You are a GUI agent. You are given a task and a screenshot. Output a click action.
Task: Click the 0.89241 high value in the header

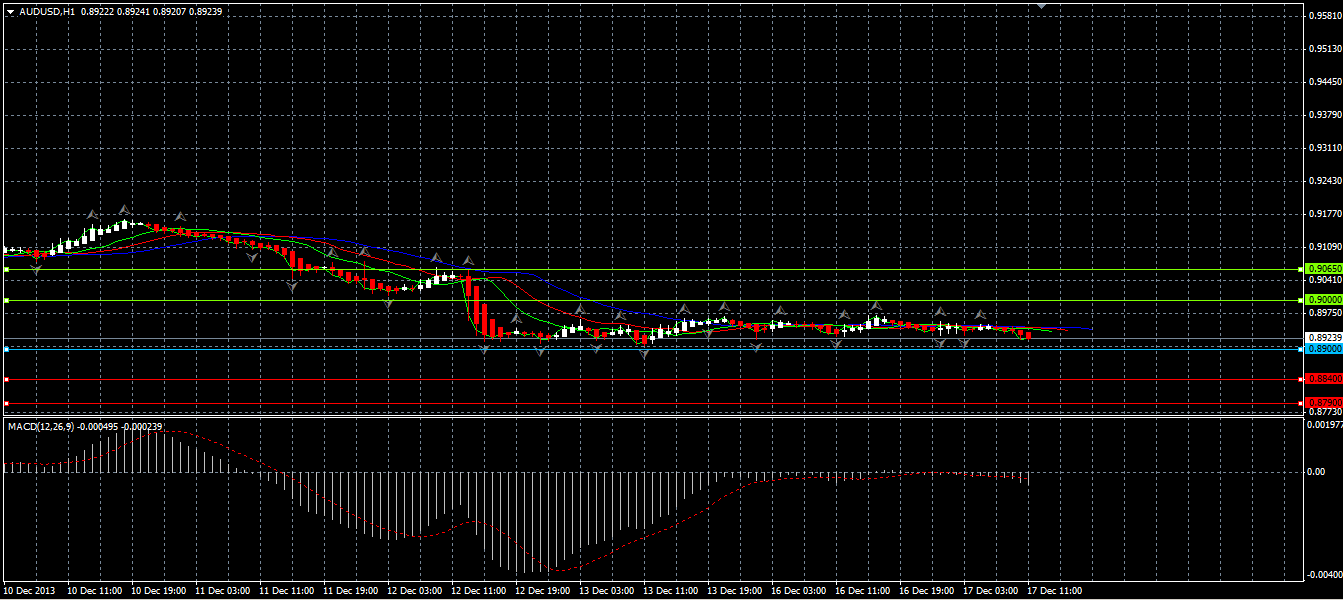(x=133, y=12)
